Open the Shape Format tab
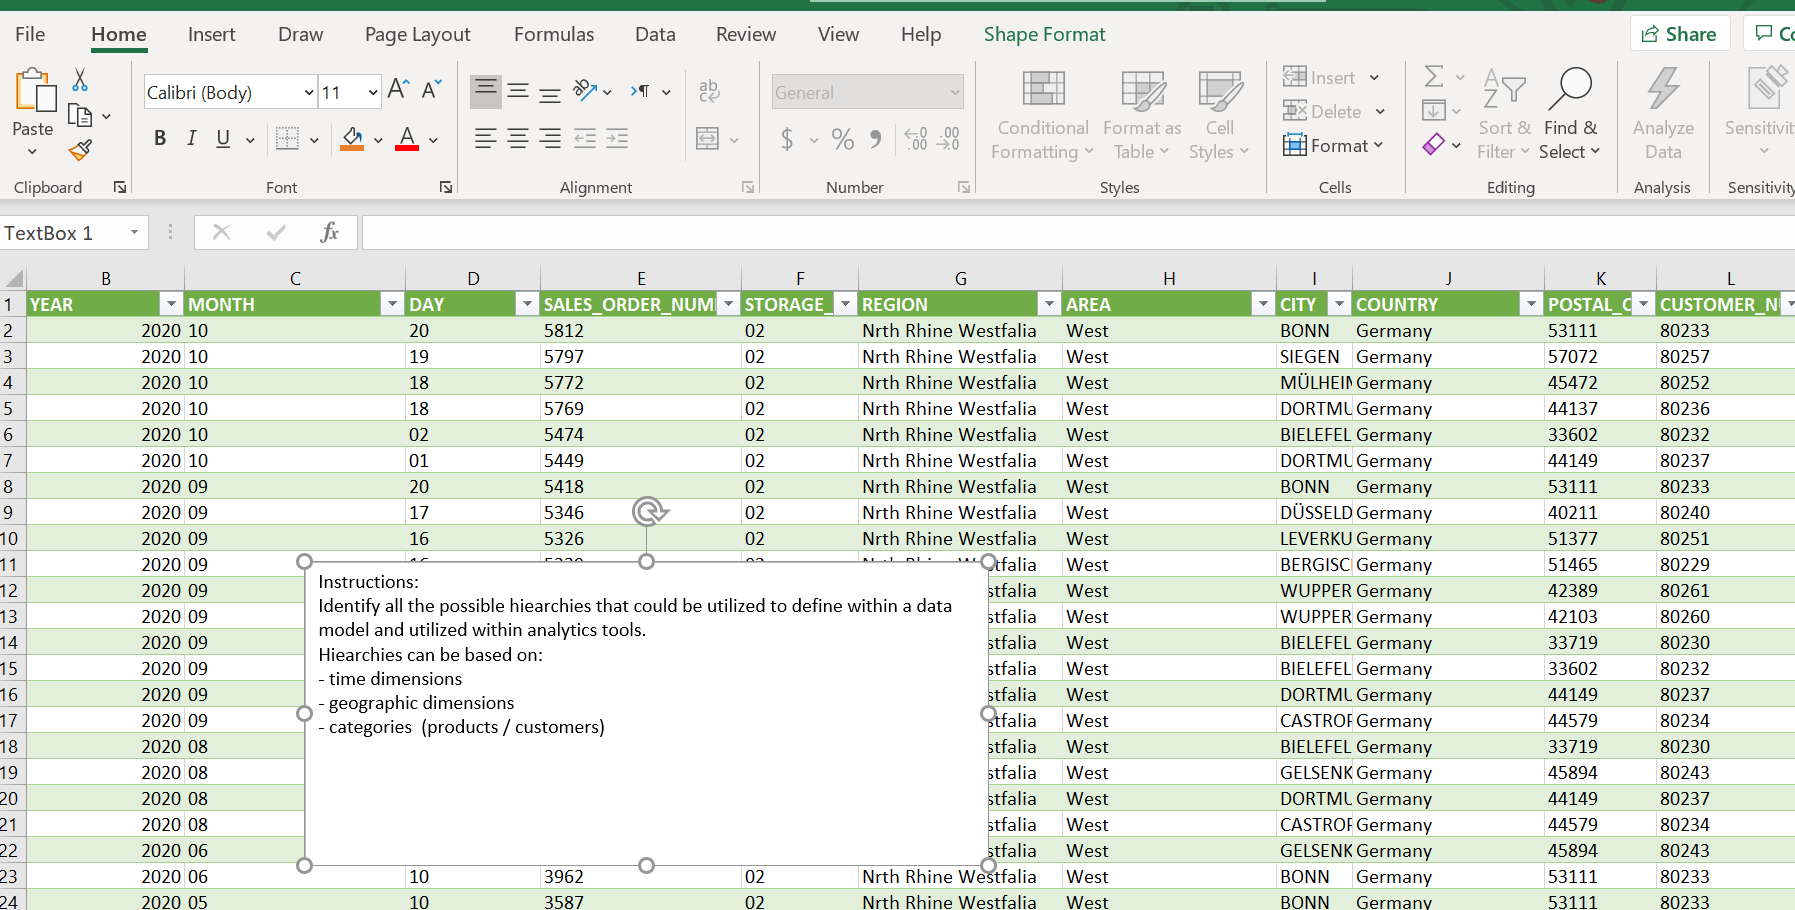Viewport: 1795px width, 910px height. coord(1044,34)
